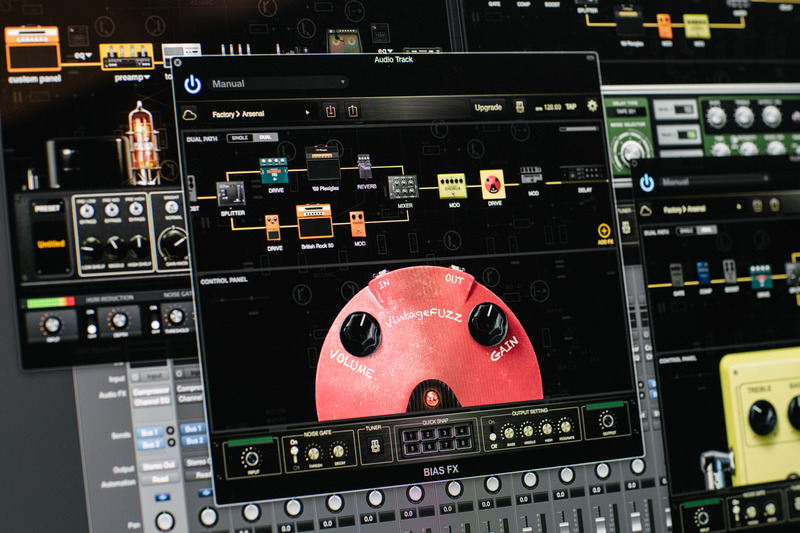Click the Add FX plus icon
This screenshot has width=800, height=533.
point(603,231)
